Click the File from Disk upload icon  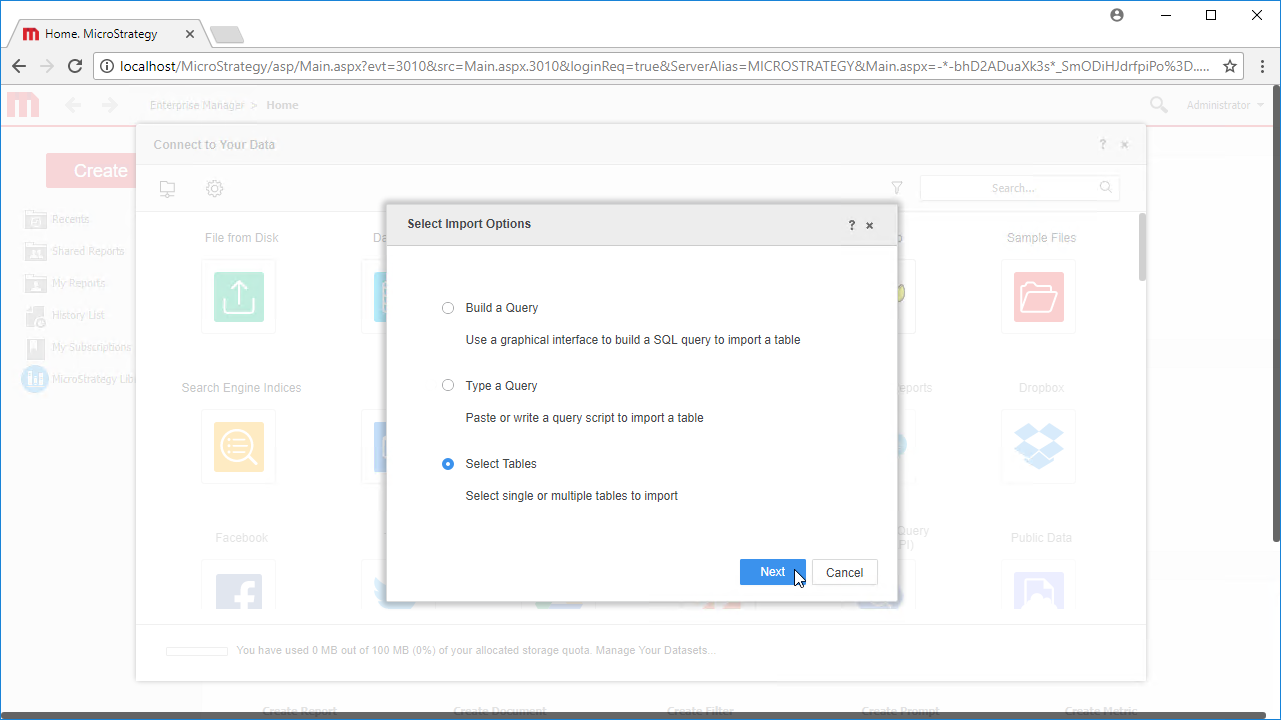[x=238, y=297]
